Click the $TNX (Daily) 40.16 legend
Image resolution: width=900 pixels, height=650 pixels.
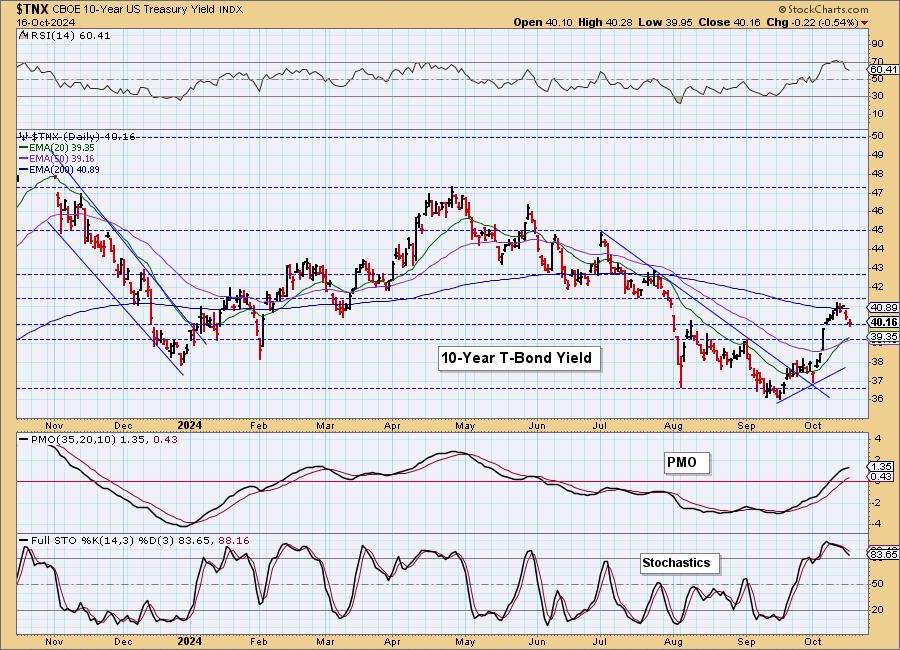coord(82,136)
